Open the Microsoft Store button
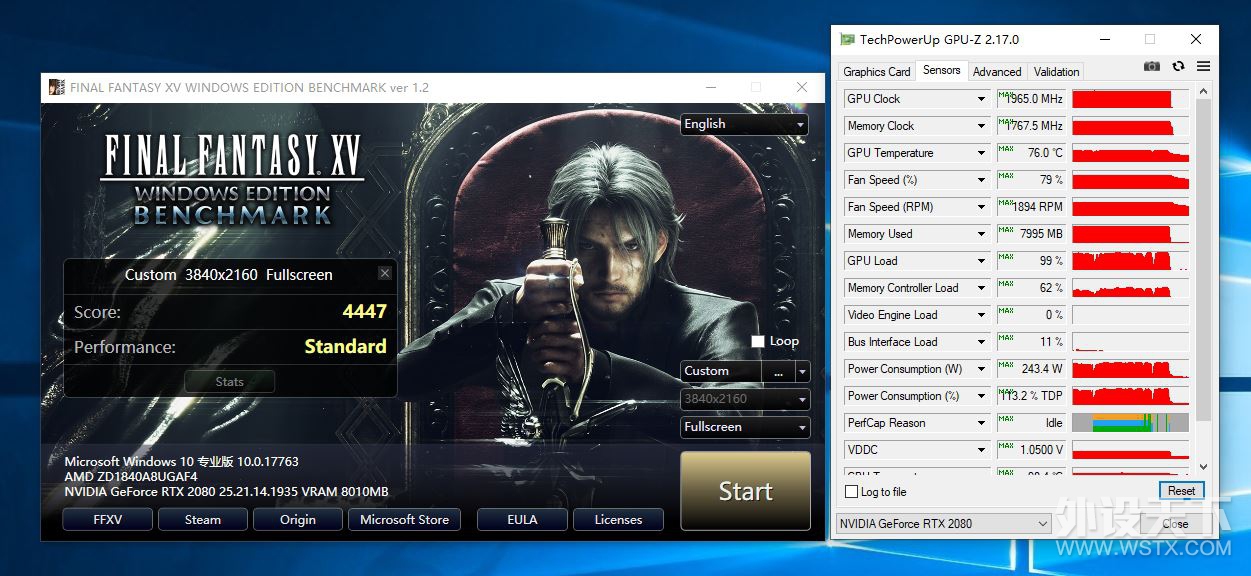 pyautogui.click(x=405, y=520)
